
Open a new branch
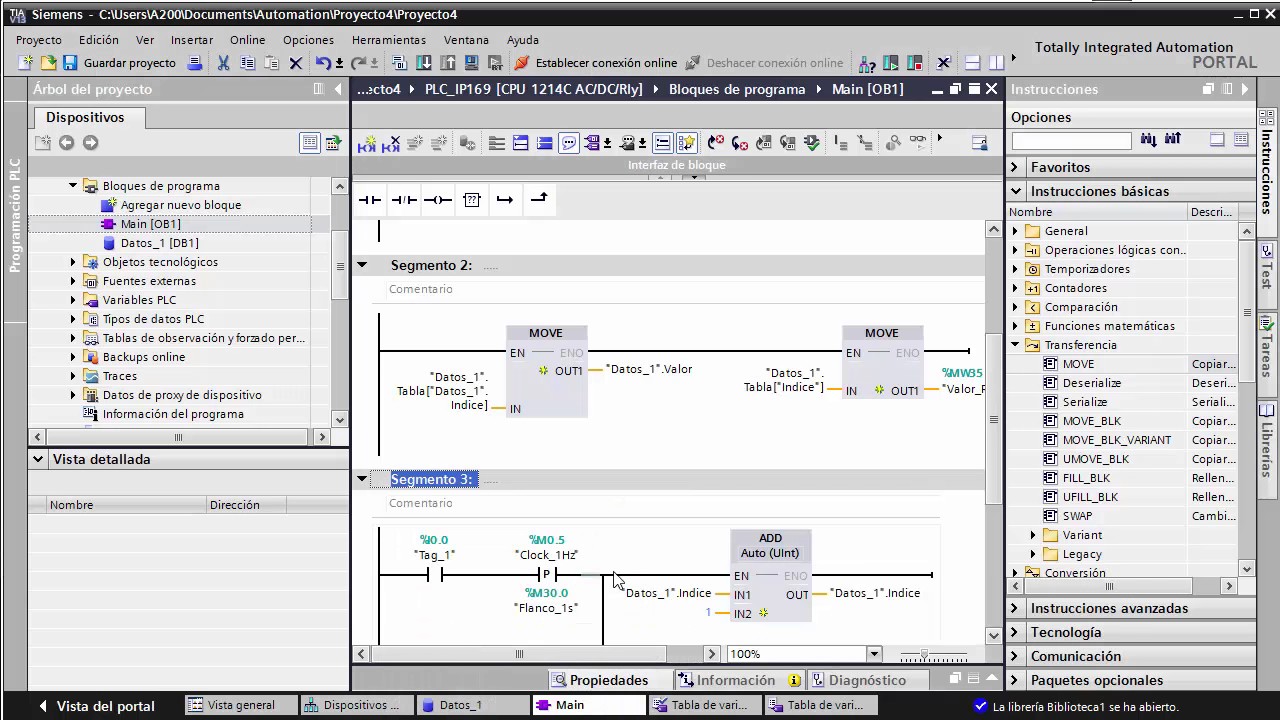[505, 200]
